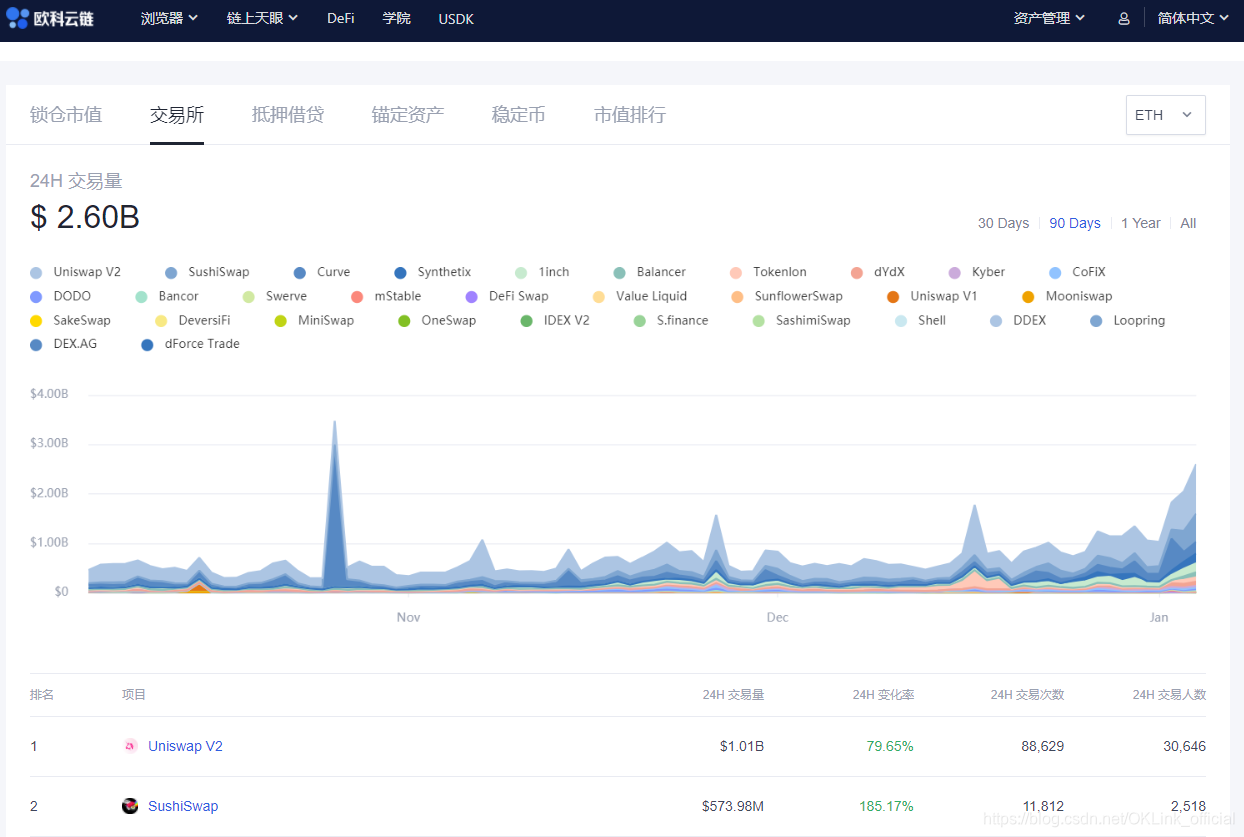Open the user account icon
1244x837 pixels.
1124,19
